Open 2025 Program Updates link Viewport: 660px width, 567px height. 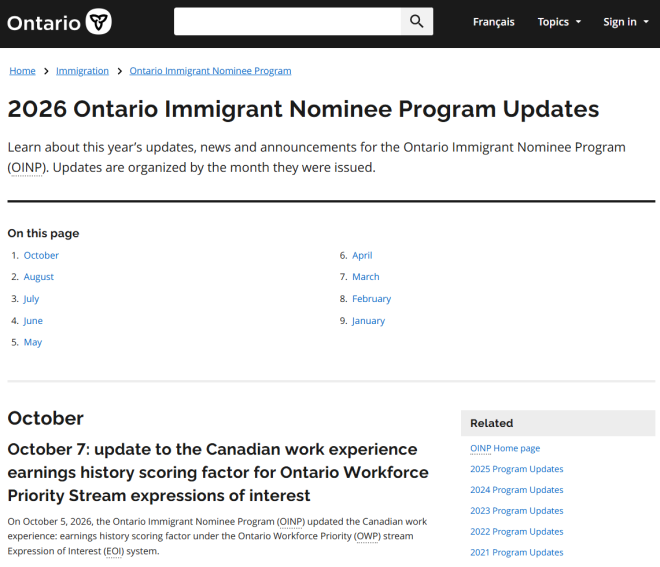click(x=516, y=469)
